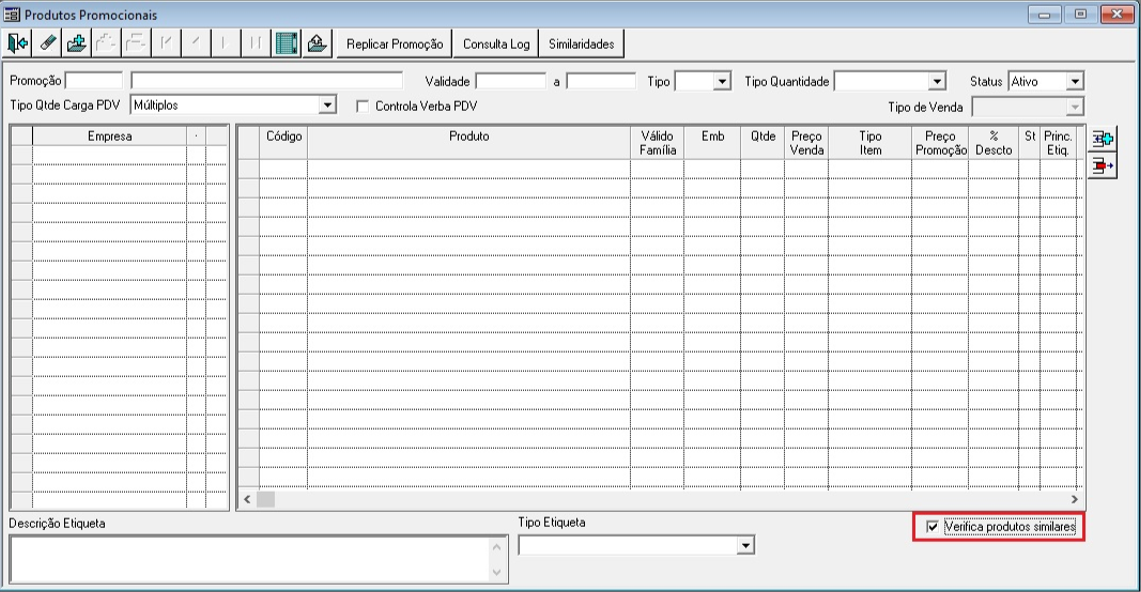
Task: Click Replicar Promoção button
Action: click(394, 44)
